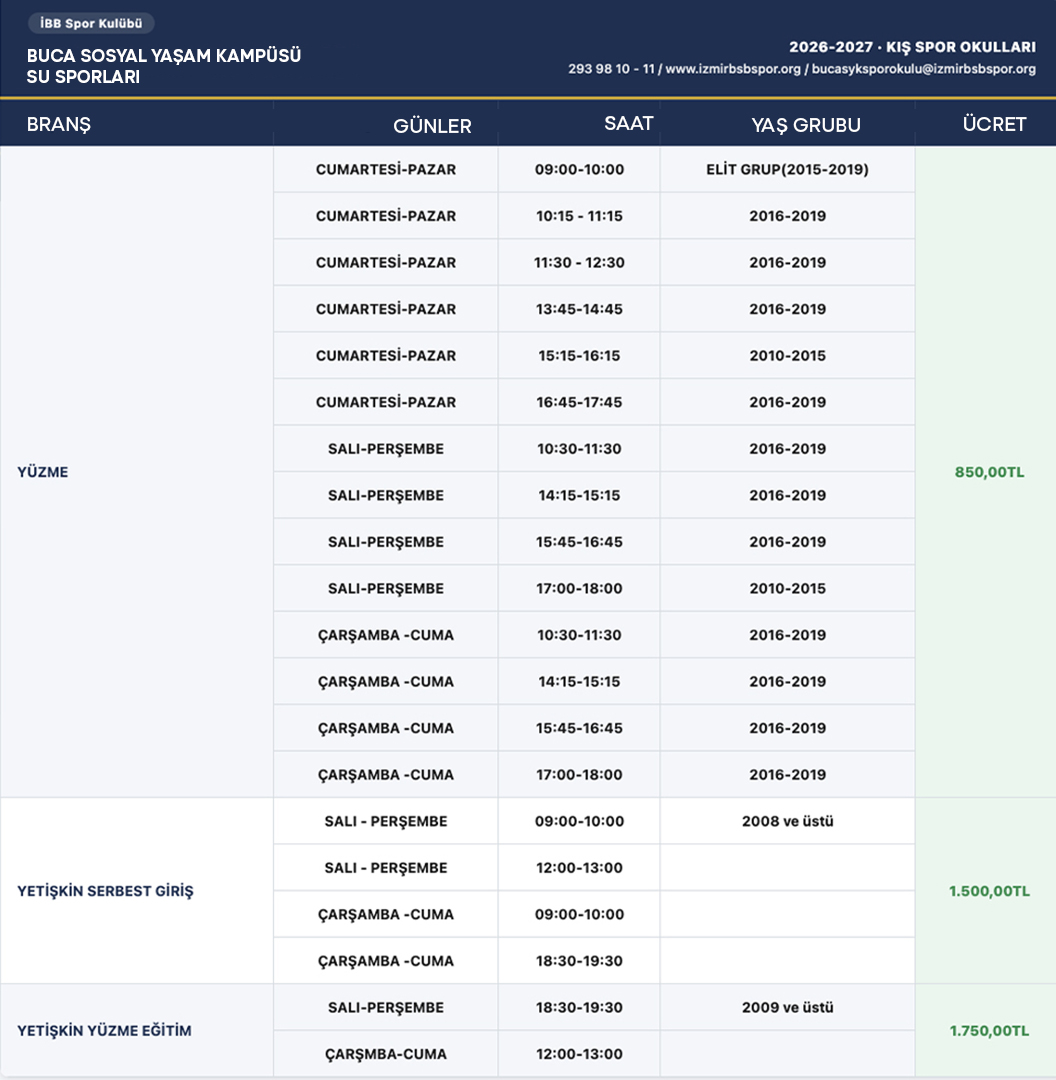Click the ÇARŞMBA-CUMA days cell
The width and height of the screenshot is (1056, 1080).
point(386,1054)
